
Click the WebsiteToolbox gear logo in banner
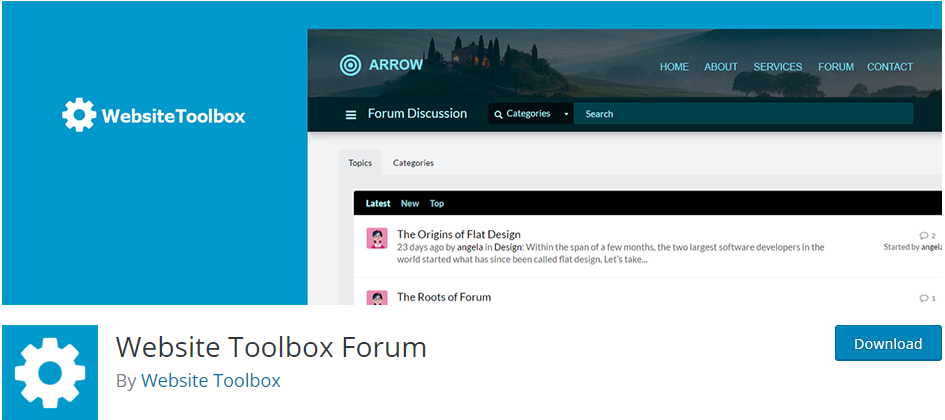click(79, 115)
